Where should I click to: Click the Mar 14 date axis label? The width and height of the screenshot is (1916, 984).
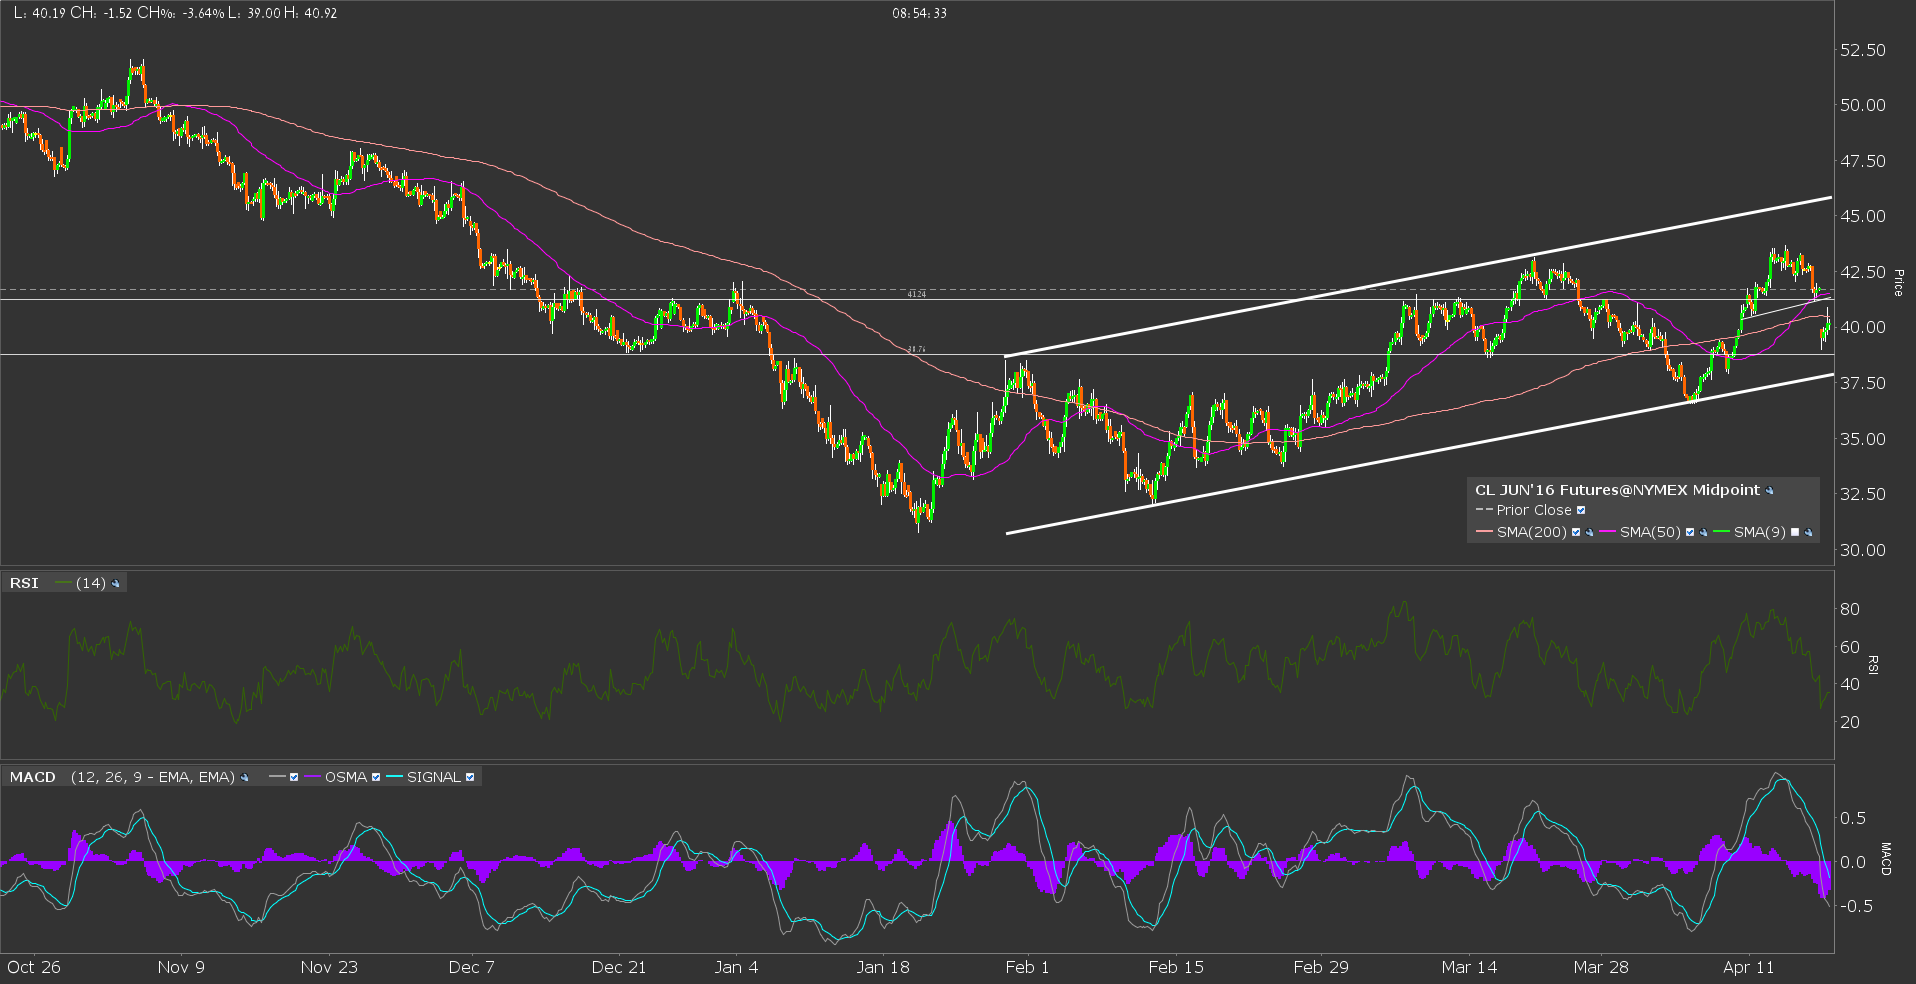coord(1469,968)
